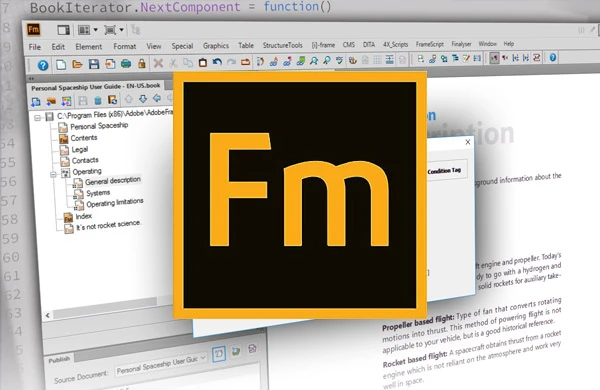Create a new document with the New icon
The width and height of the screenshot is (600, 390).
point(61,65)
